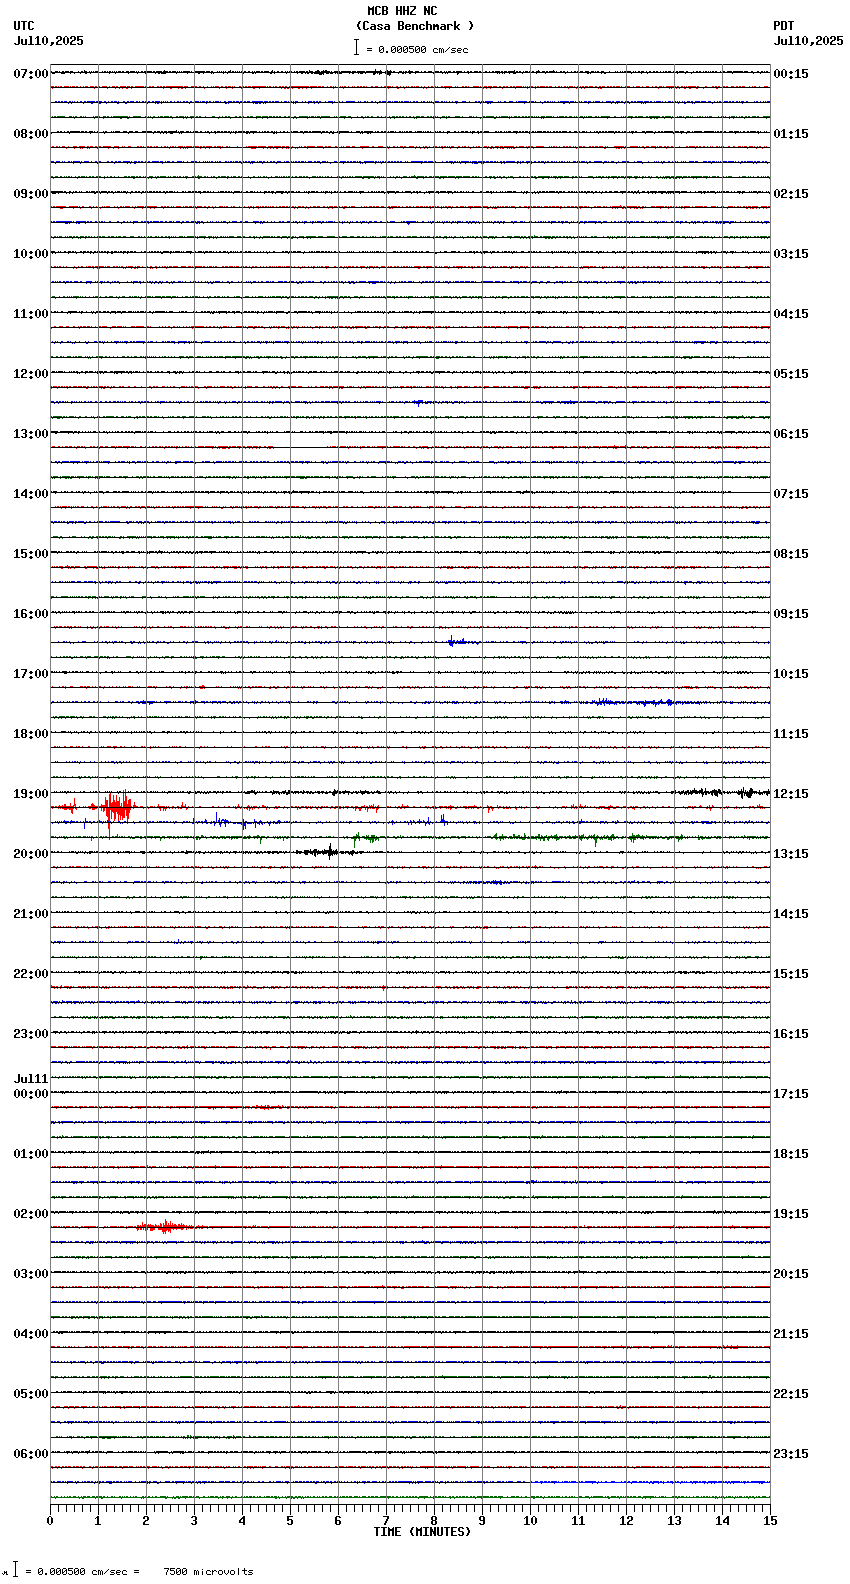Viewport: 850px width, 1584px height.
Task: Click the 12:15 PDT row label
Action: click(x=791, y=794)
